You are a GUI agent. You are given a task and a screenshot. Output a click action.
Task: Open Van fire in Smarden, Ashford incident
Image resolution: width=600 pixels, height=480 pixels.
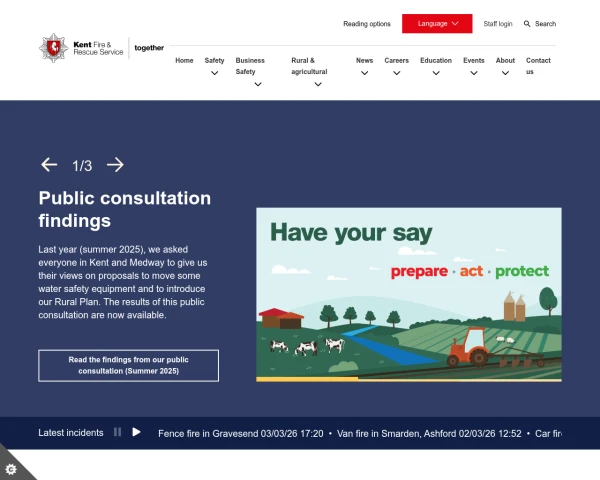pos(429,434)
